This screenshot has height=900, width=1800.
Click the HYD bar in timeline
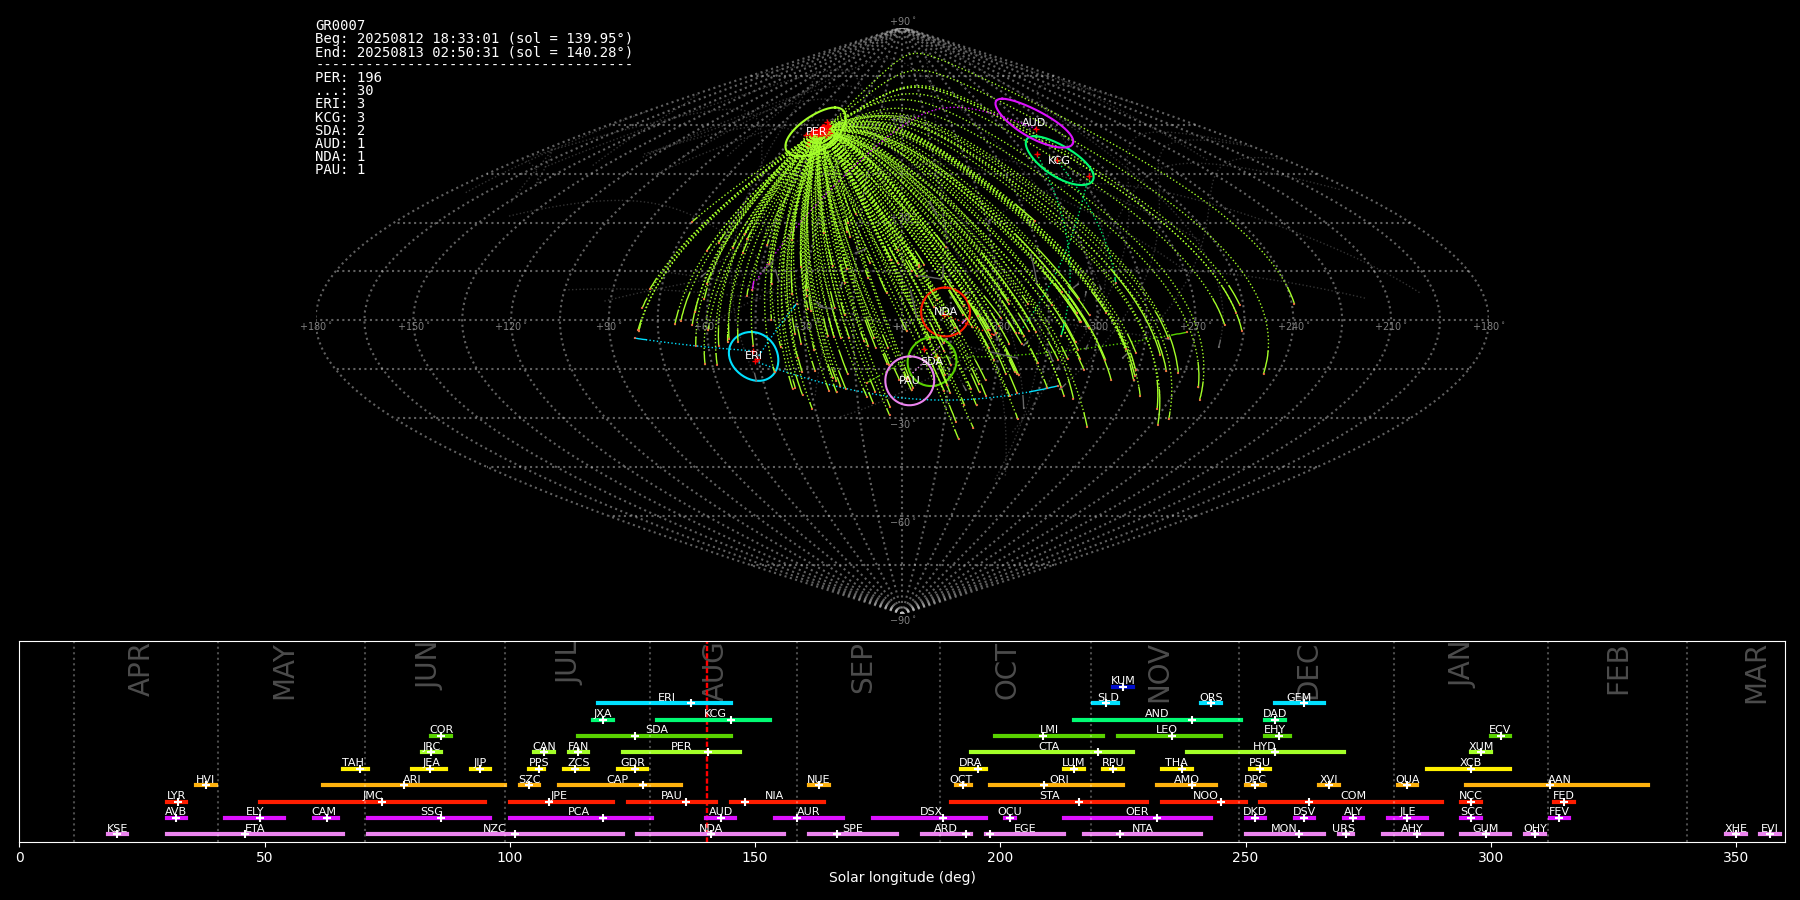[1265, 752]
